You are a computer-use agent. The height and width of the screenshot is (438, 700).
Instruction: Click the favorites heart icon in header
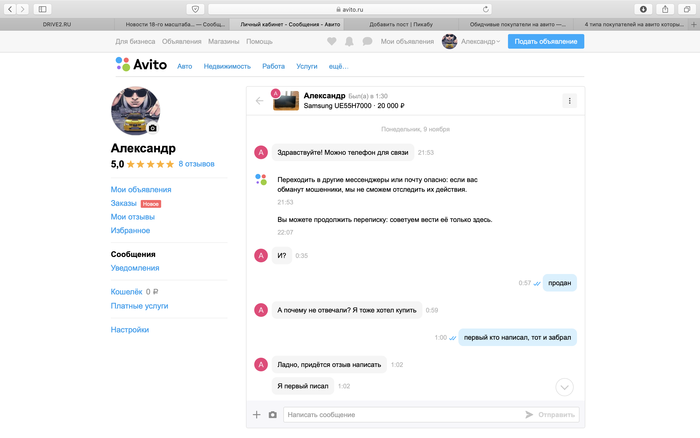332,41
